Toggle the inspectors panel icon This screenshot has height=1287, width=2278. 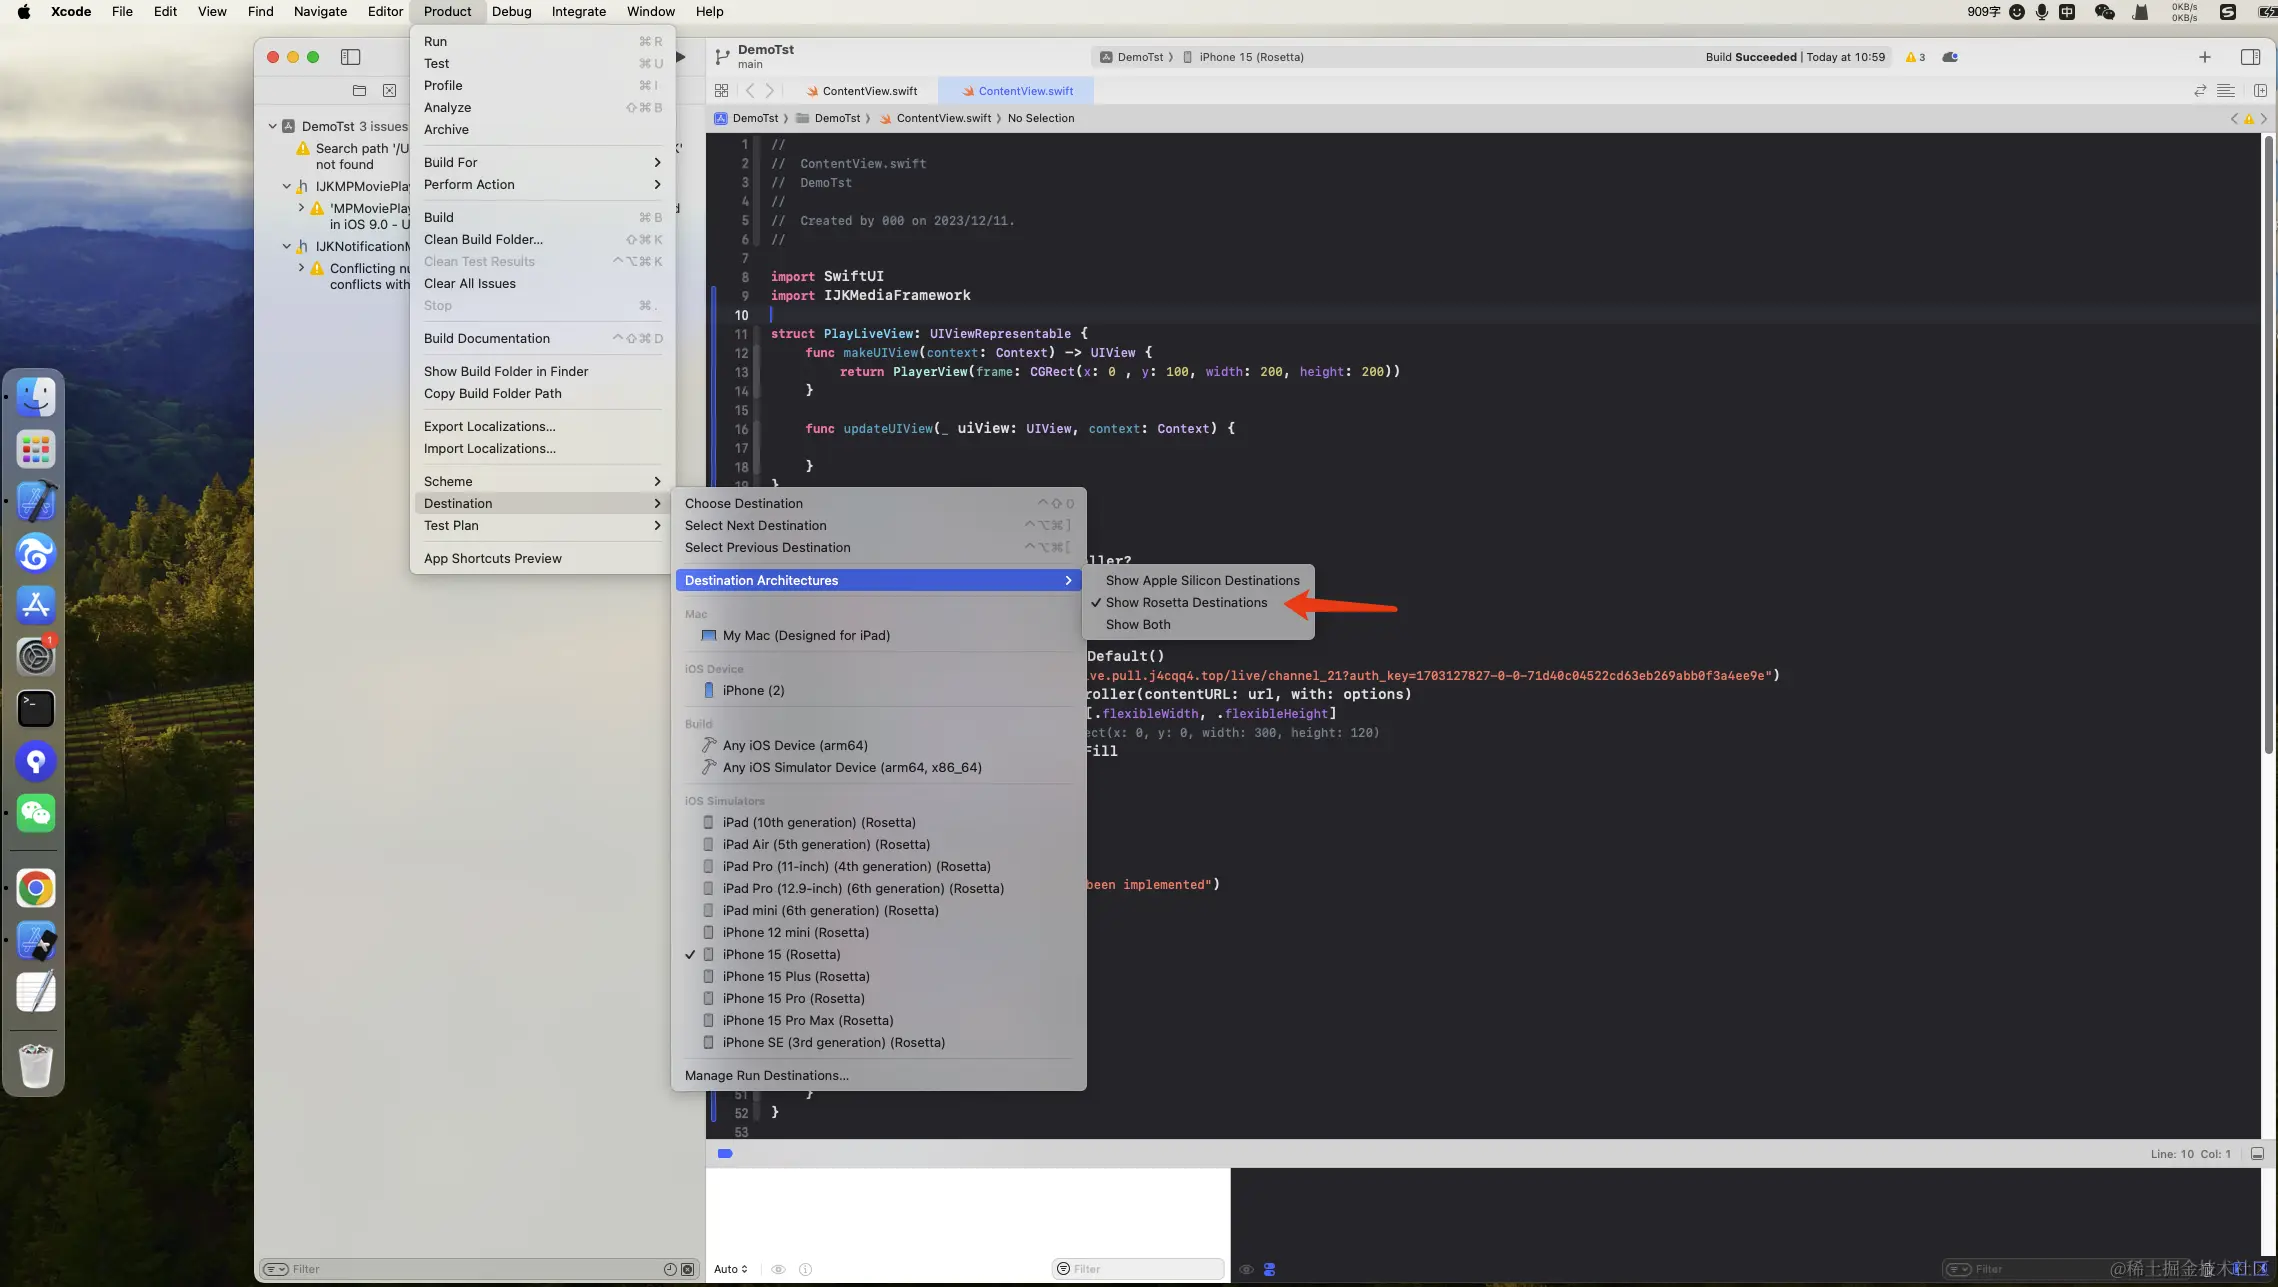2250,57
